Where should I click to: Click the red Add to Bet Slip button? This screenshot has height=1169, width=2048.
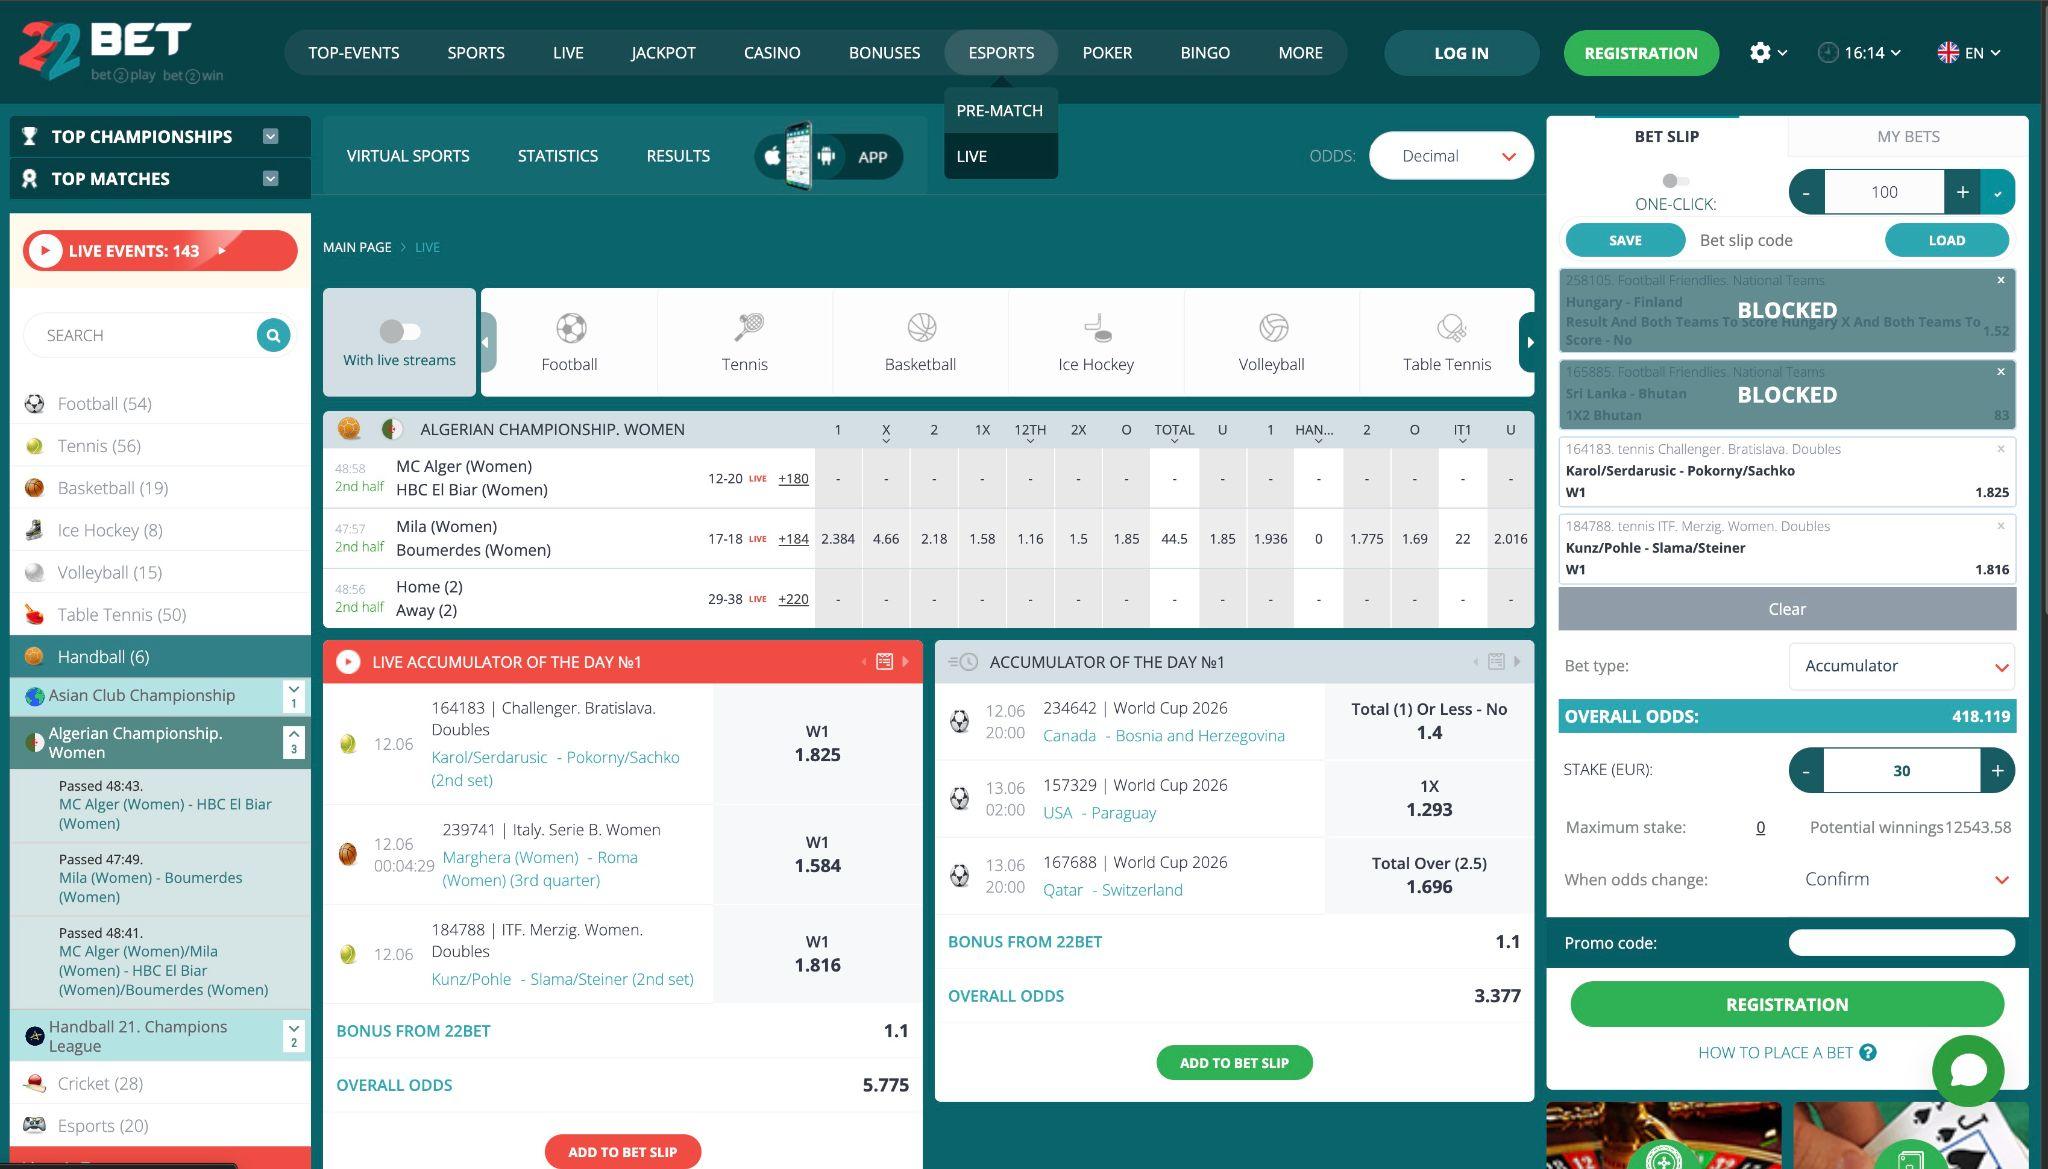pos(622,1151)
